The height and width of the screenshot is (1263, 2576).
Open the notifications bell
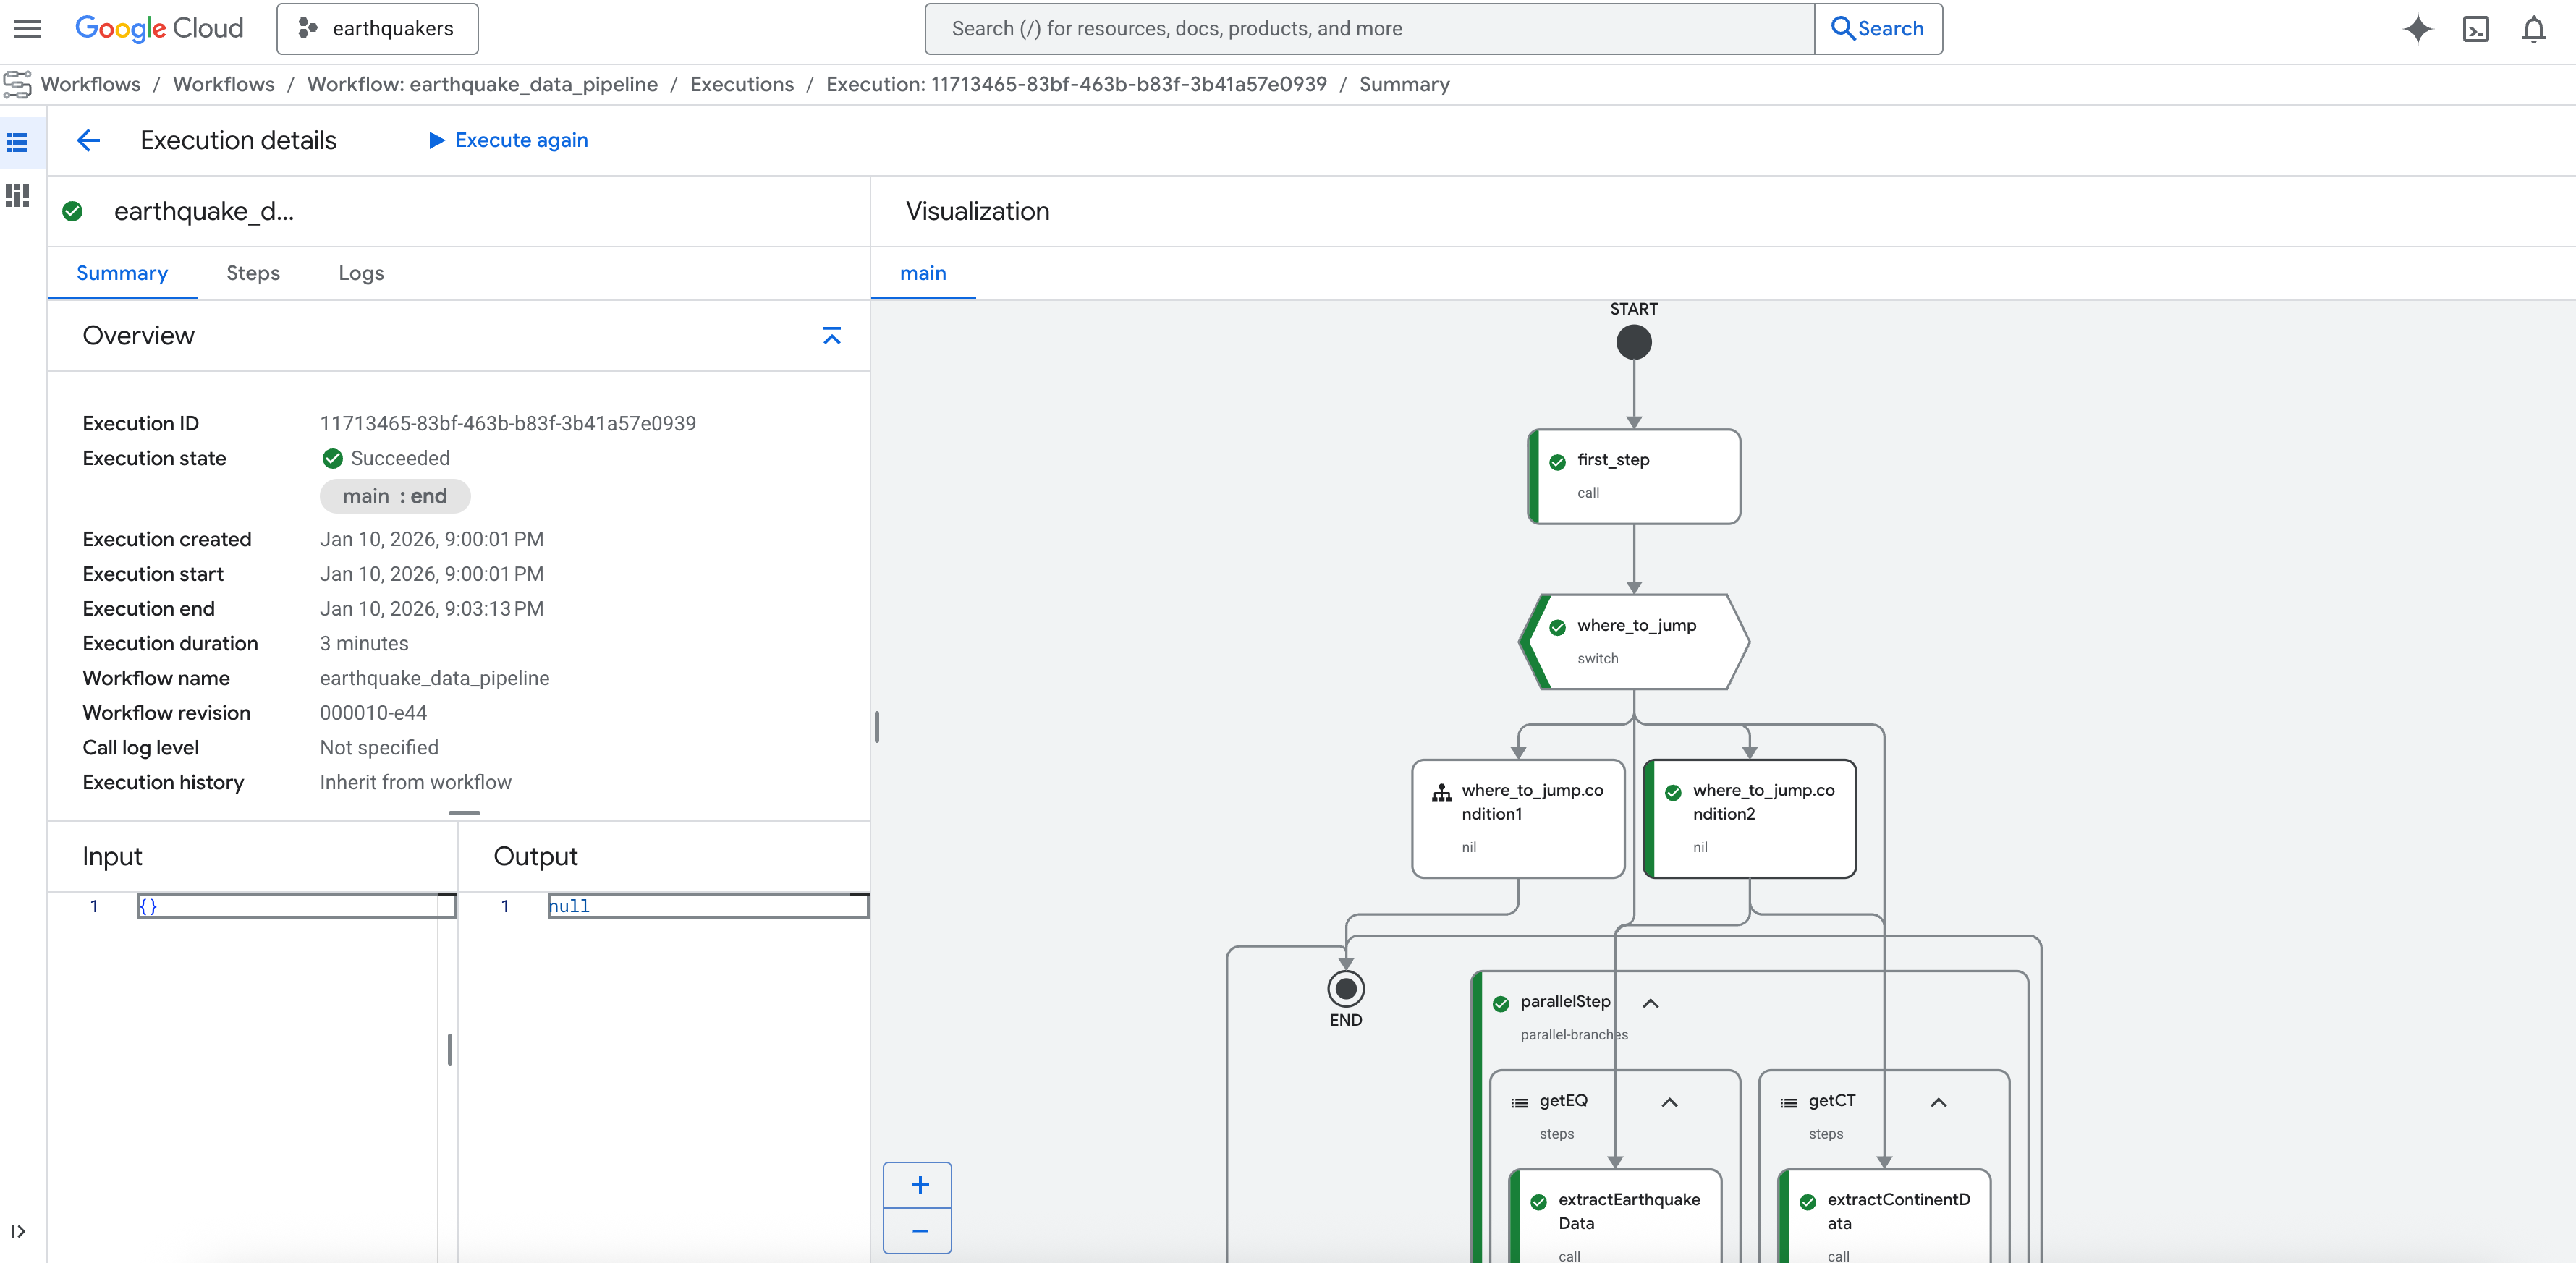[x=2533, y=29]
